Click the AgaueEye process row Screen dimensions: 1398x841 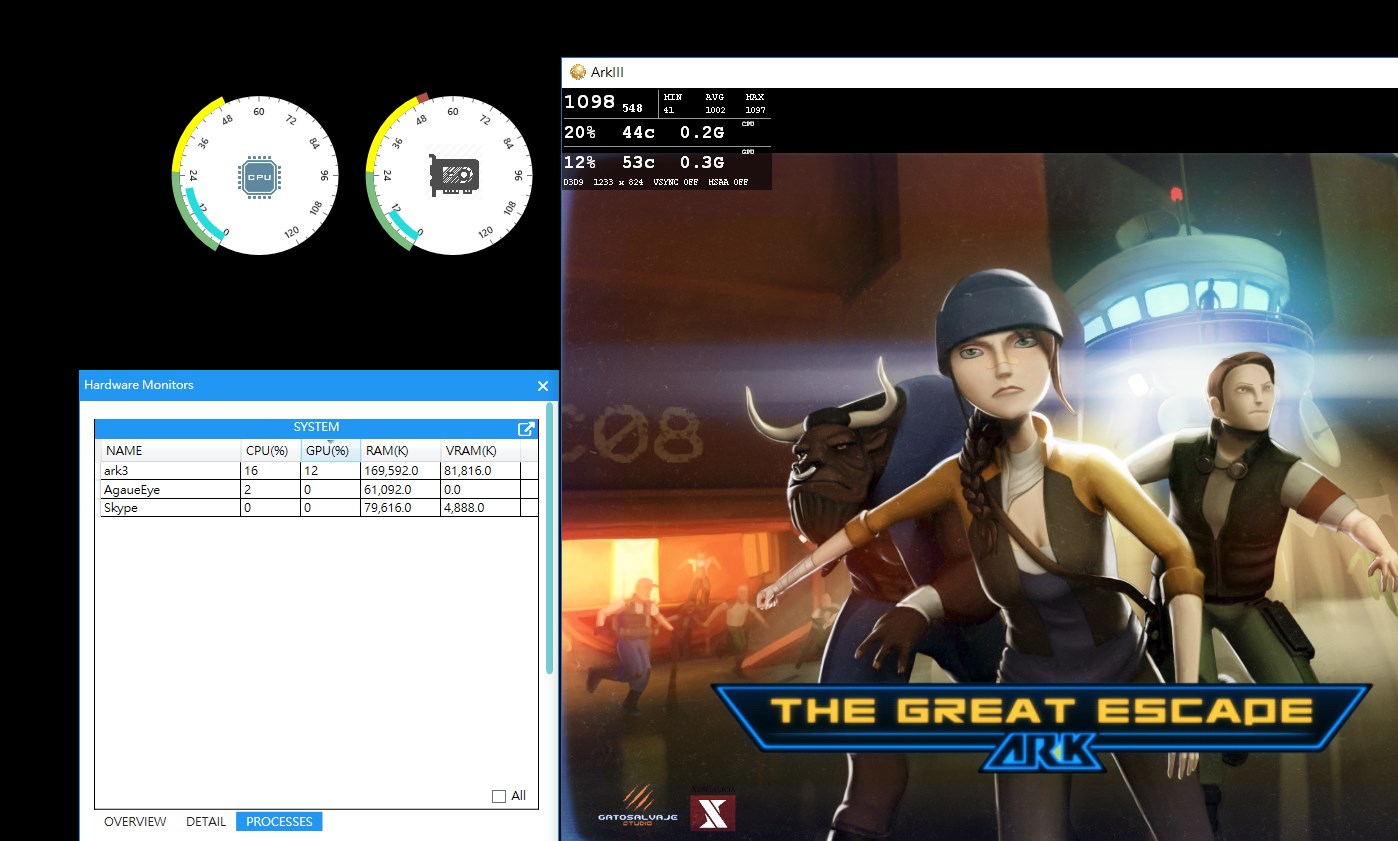tap(170, 490)
